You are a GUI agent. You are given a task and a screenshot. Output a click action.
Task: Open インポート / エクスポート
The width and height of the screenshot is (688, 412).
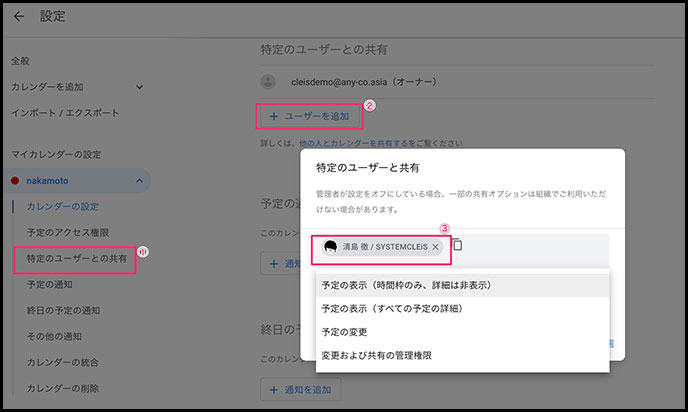(x=65, y=113)
